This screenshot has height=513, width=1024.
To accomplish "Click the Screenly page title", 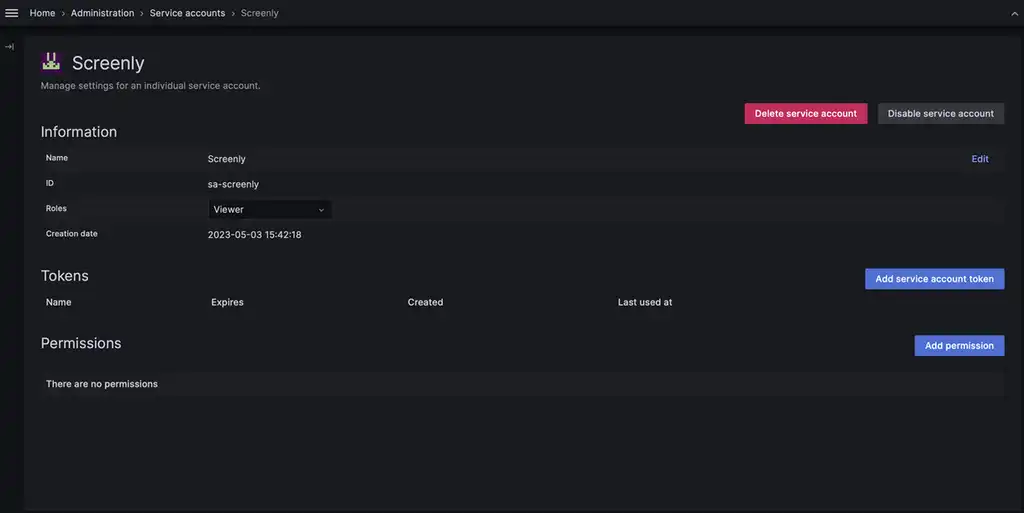I will 108,63.
